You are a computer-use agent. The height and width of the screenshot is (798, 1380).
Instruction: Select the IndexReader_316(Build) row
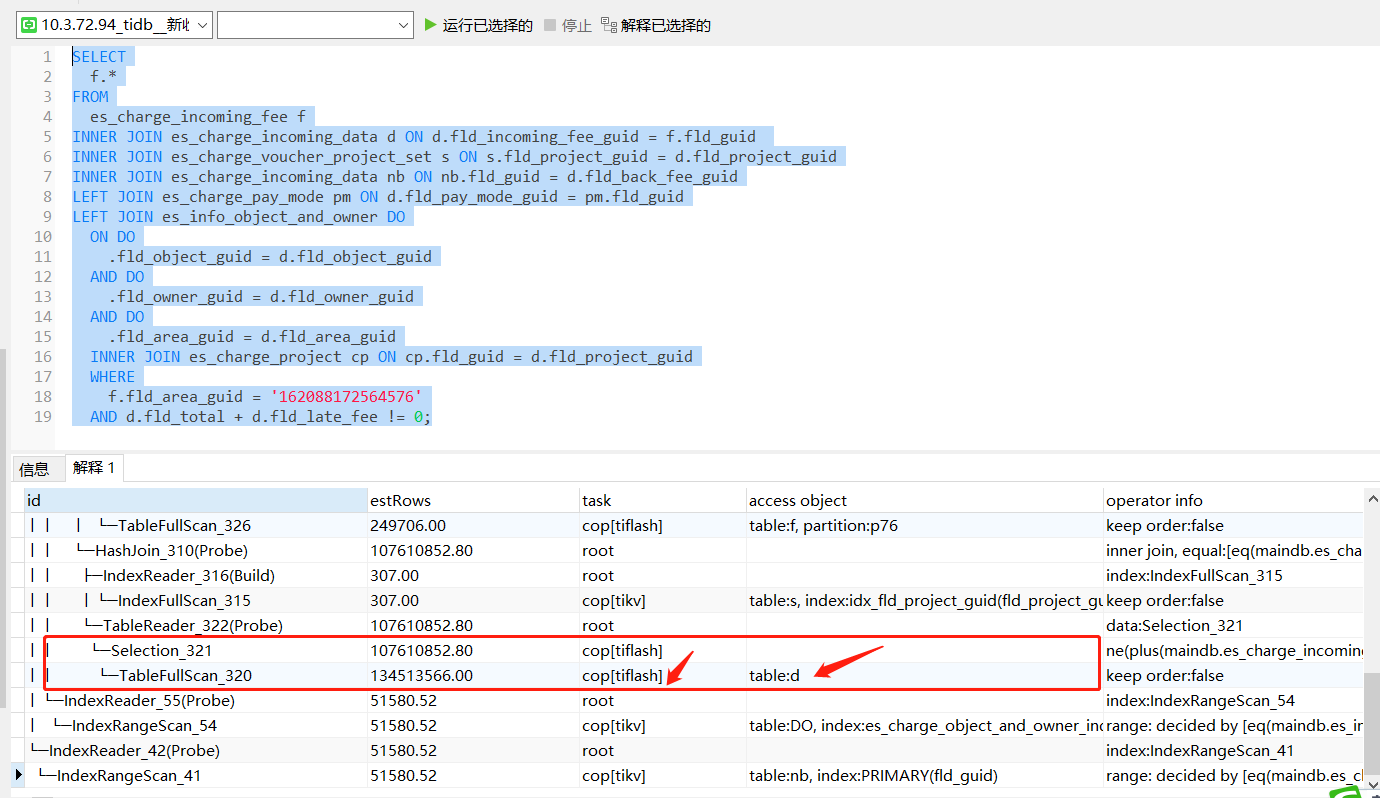[694, 575]
